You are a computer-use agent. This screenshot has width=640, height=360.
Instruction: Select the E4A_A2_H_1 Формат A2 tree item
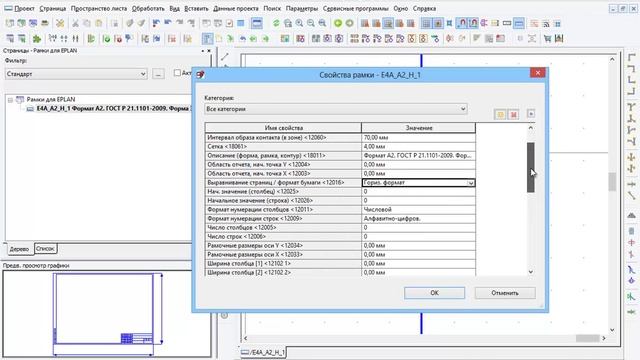coord(112,109)
